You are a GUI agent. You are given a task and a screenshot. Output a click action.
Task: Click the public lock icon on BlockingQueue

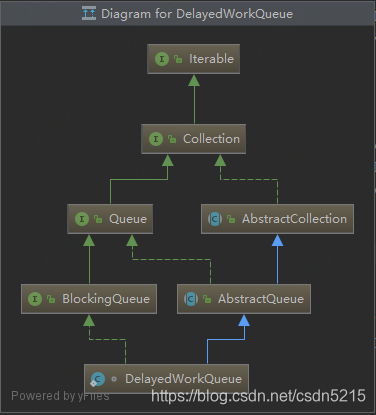tap(51, 299)
